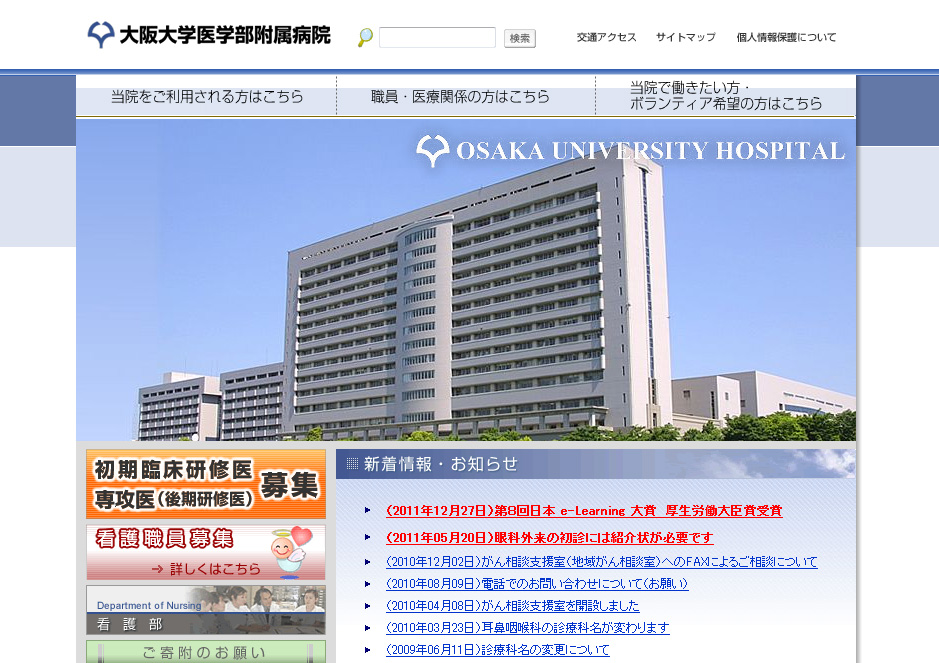The image size is (939, 663).
Task: Open the 交通アクセス link
Action: [606, 38]
